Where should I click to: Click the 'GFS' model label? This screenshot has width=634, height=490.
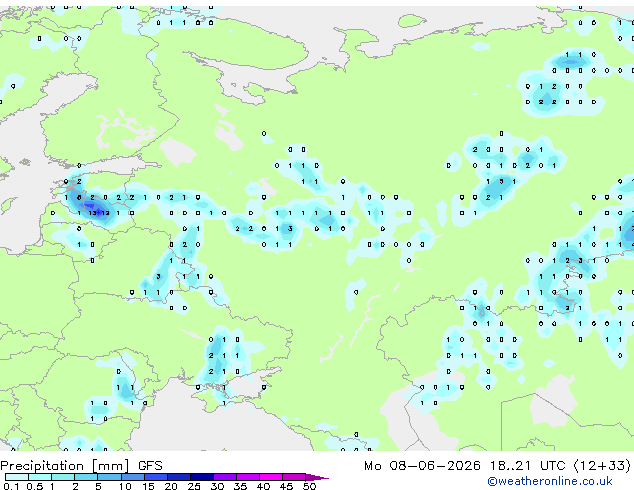pos(150,466)
